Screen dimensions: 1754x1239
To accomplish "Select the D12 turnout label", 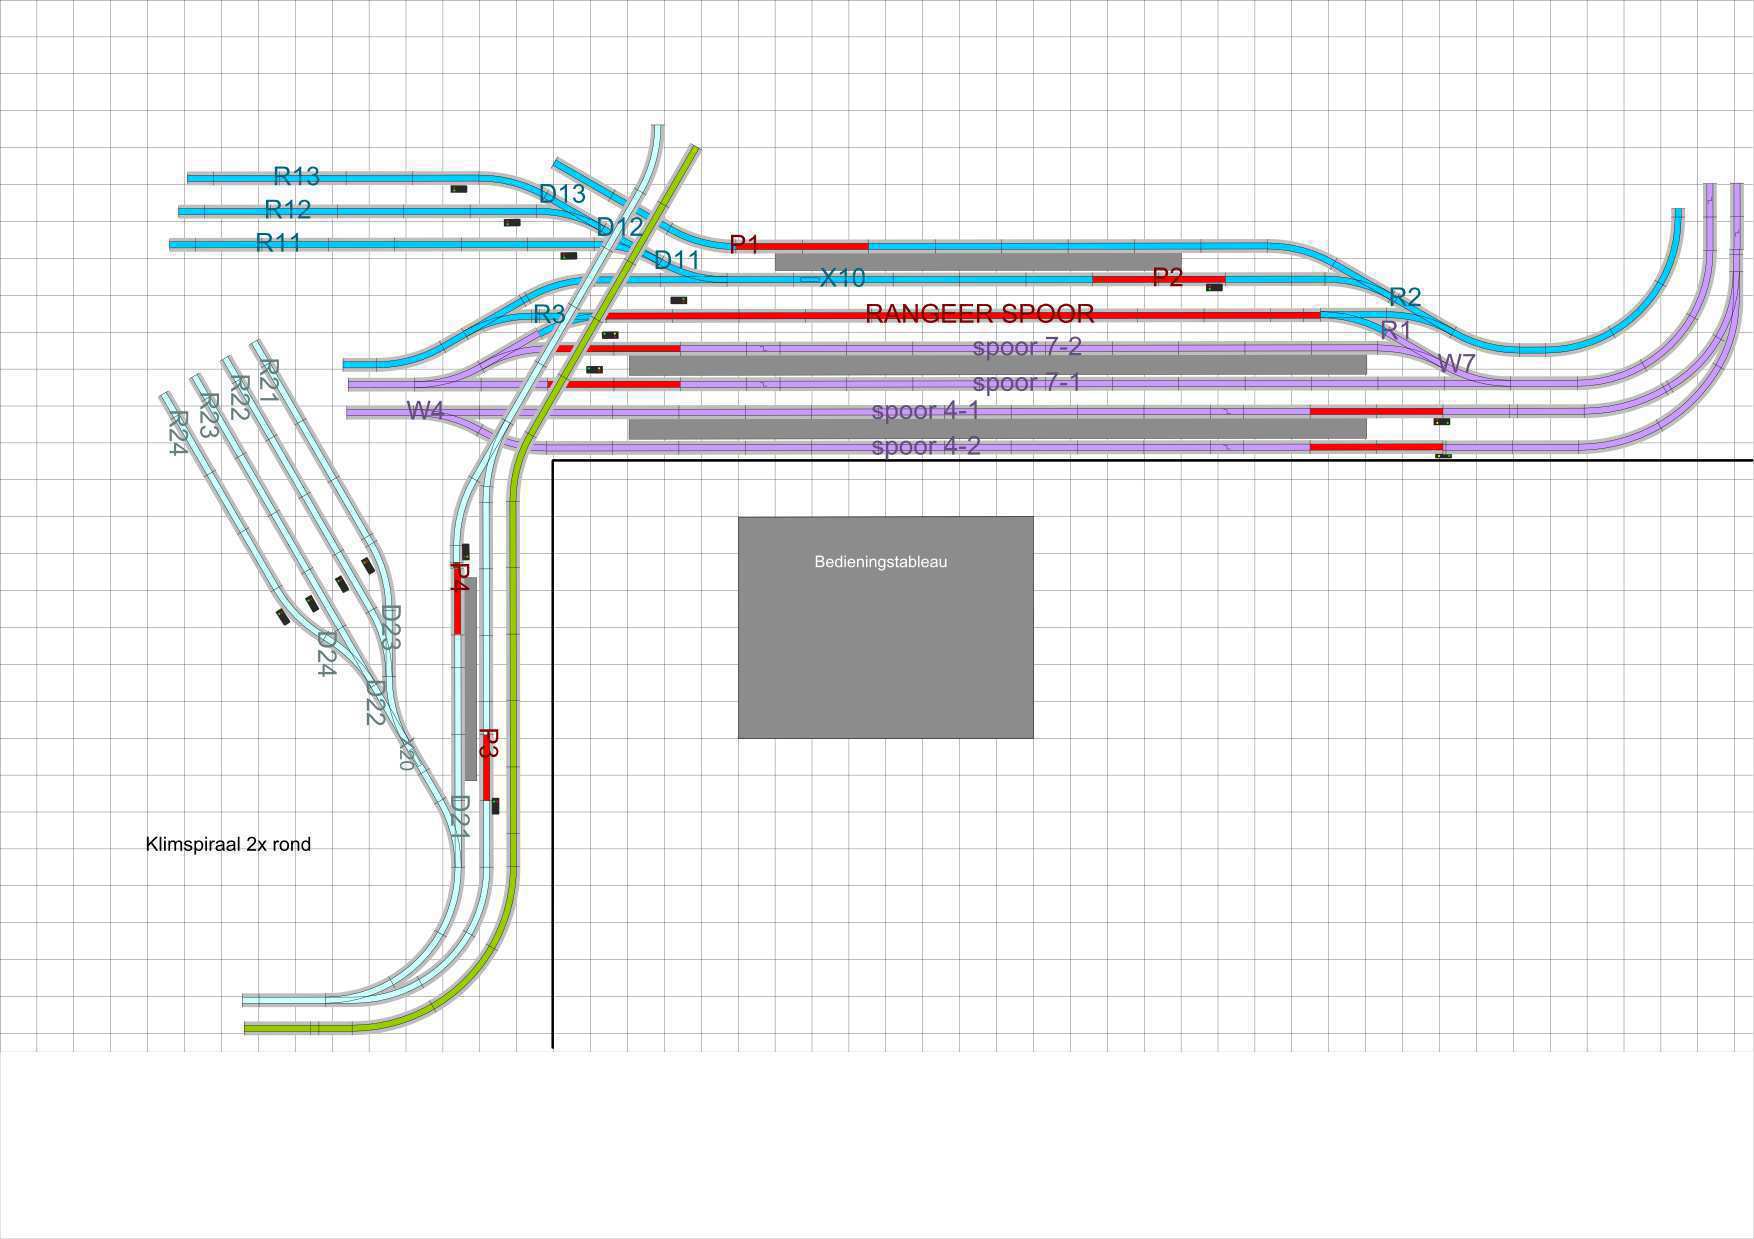I will [x=620, y=227].
